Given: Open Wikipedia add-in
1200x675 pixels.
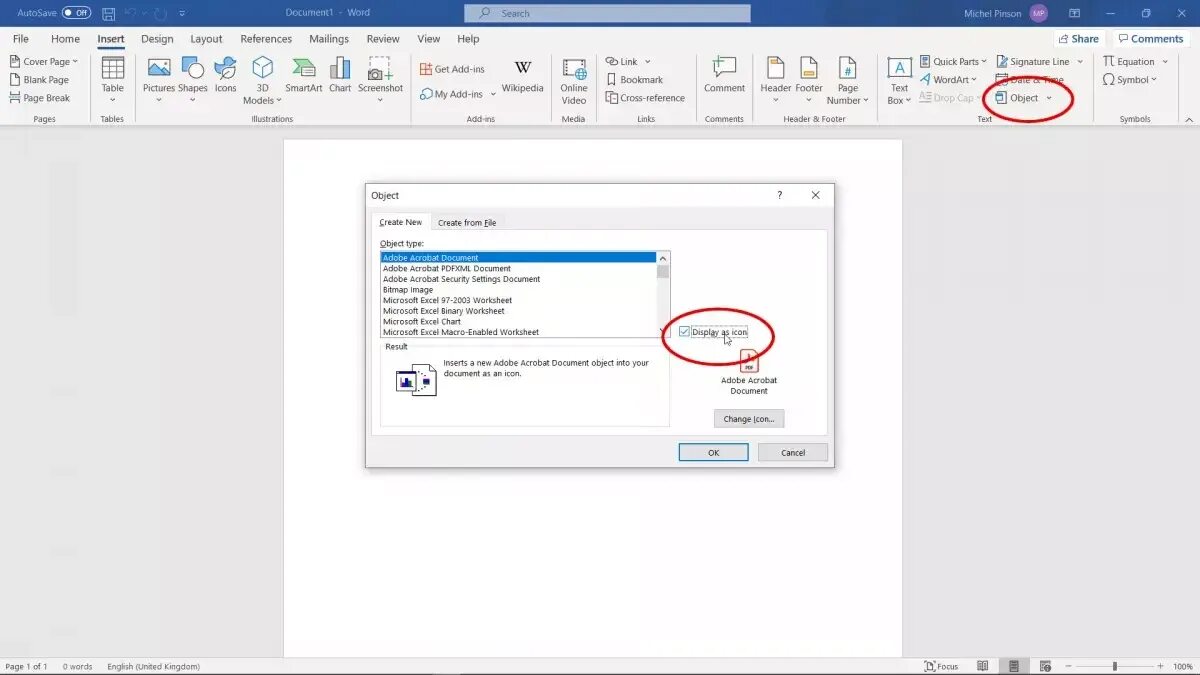Looking at the screenshot, I should click(x=523, y=76).
